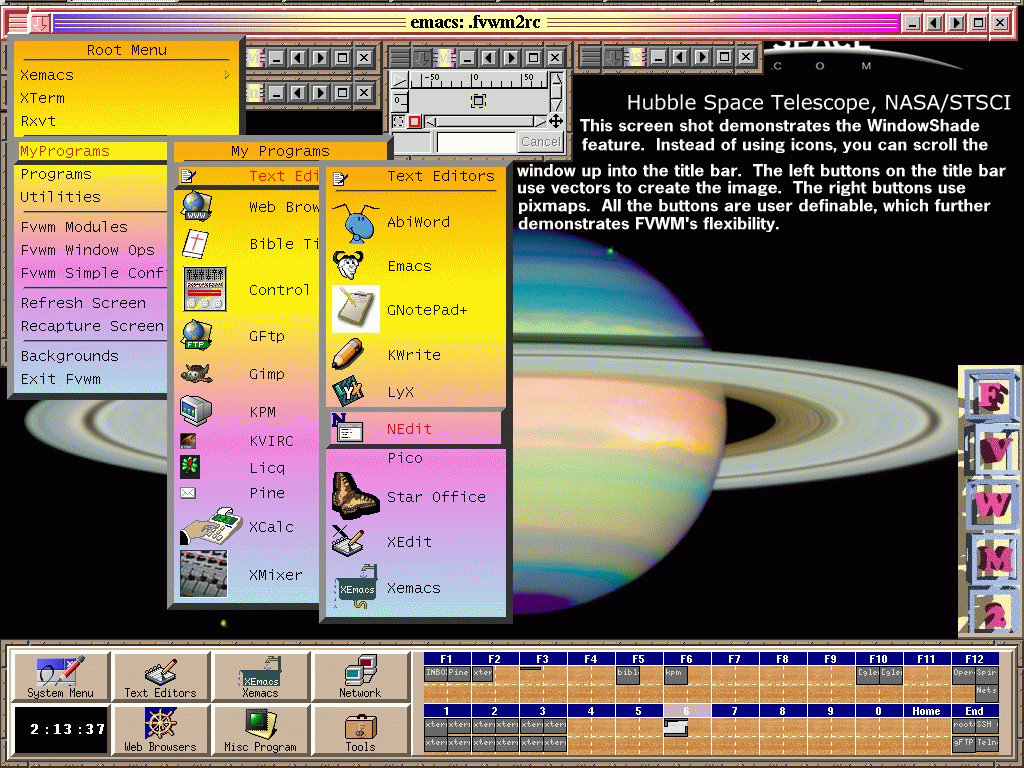Open the MyPrograms submenu in Root Menu
The height and width of the screenshot is (768, 1024).
click(x=91, y=151)
